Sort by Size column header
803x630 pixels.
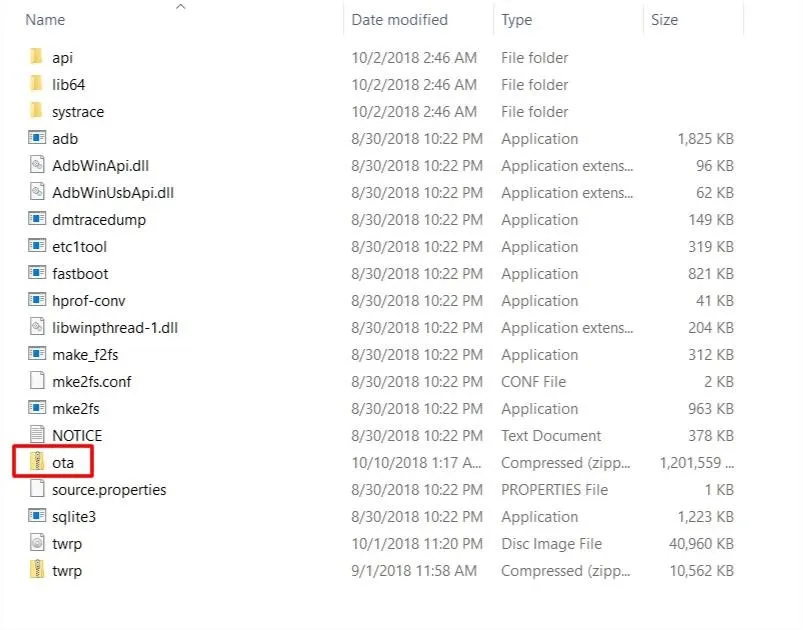[x=664, y=20]
